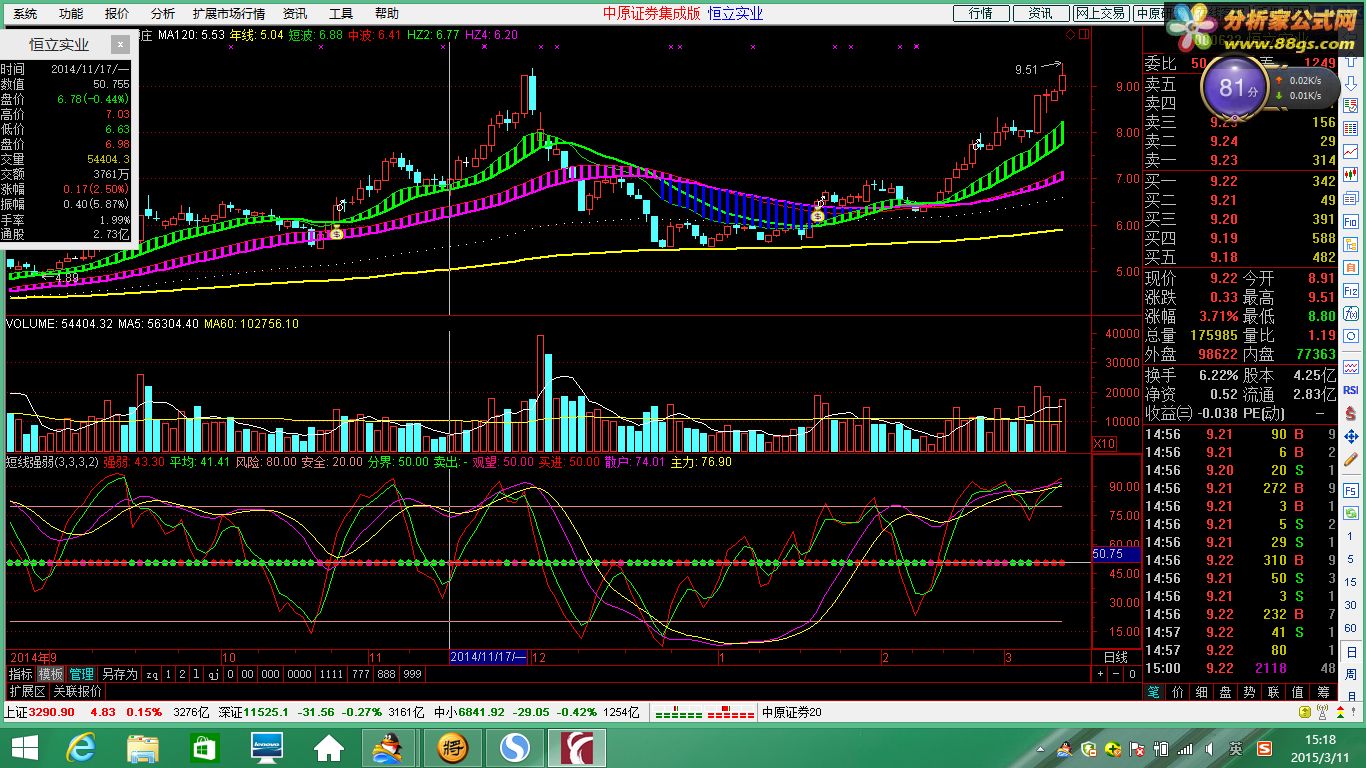Switch to the 指标 tab
This screenshot has width=1366, height=768.
(20, 674)
